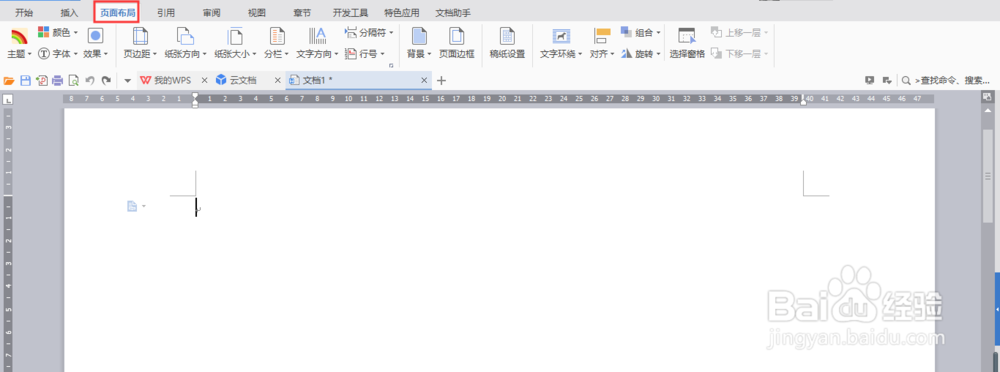1000x372 pixels.
Task: Click the 查找命令 search box
Action: pos(953,80)
